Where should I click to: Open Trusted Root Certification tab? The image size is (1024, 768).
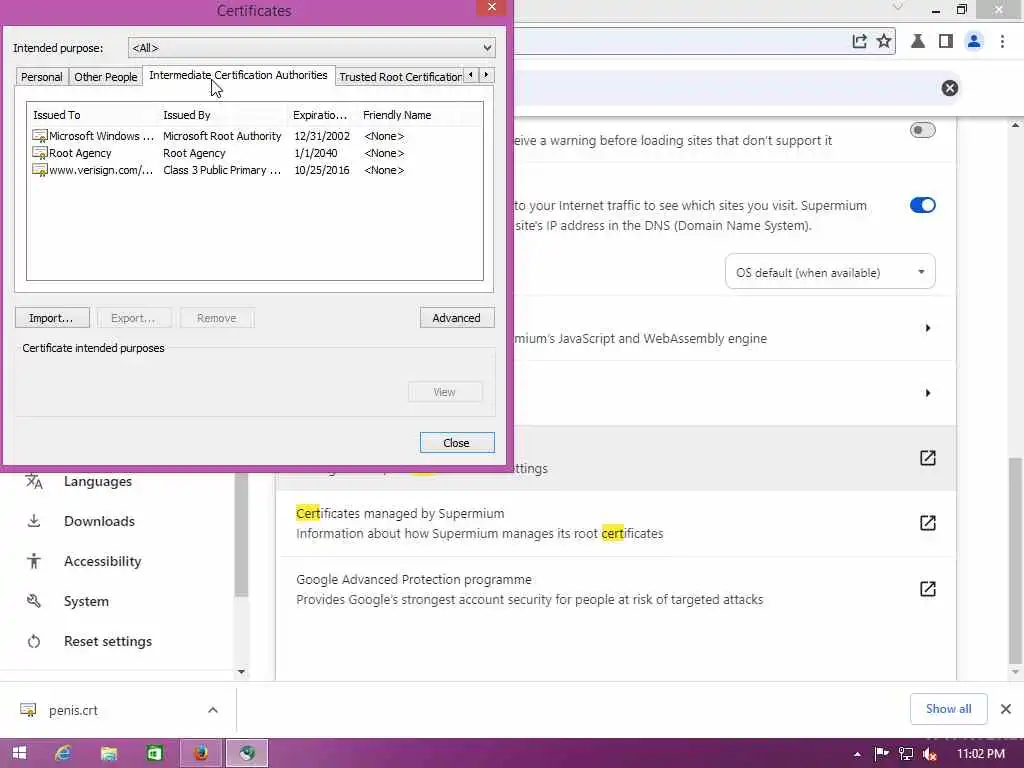[400, 76]
